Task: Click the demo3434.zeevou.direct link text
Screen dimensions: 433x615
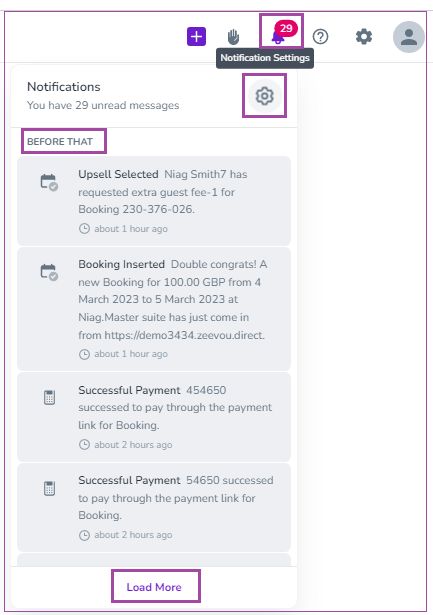Action: 184,335
